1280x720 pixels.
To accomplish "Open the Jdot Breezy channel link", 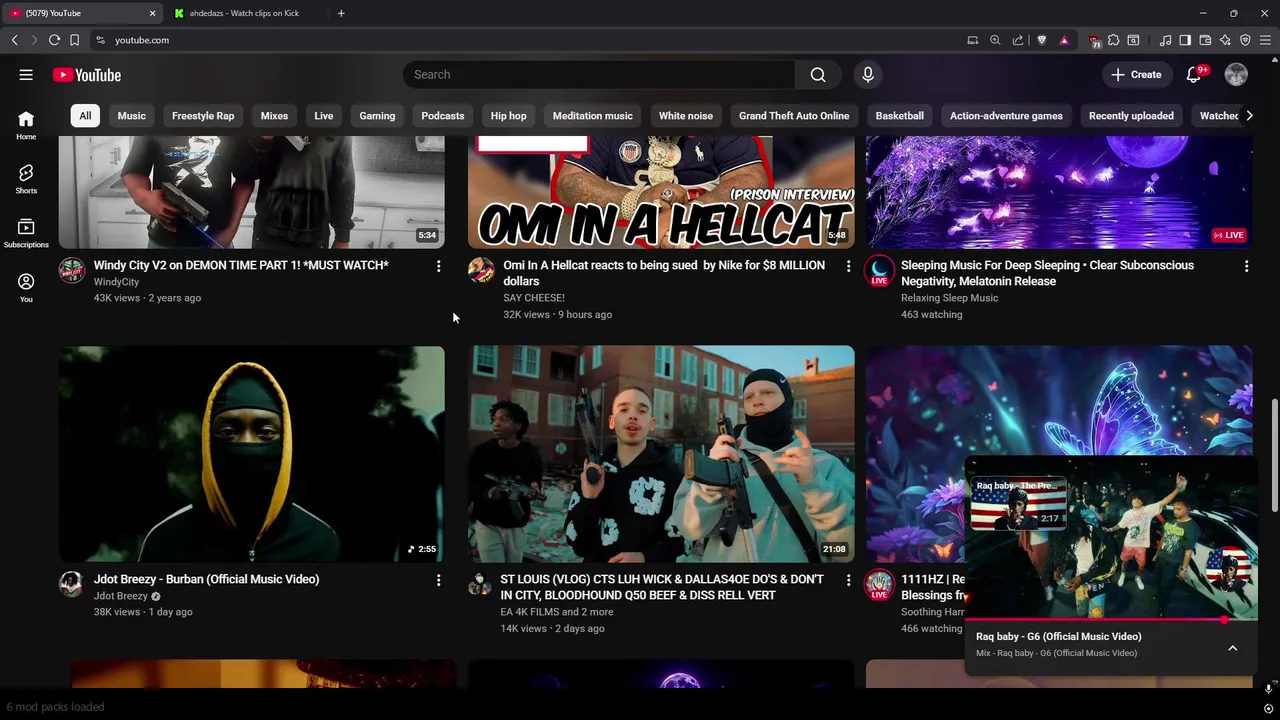I will (x=120, y=596).
